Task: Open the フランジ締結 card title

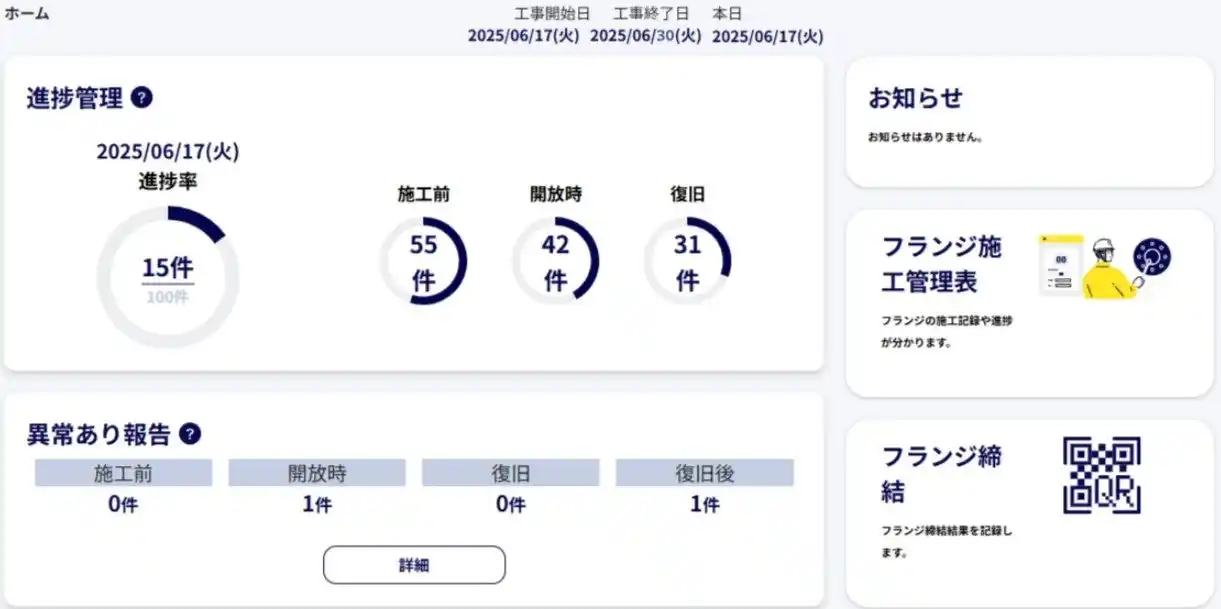Action: (x=941, y=474)
